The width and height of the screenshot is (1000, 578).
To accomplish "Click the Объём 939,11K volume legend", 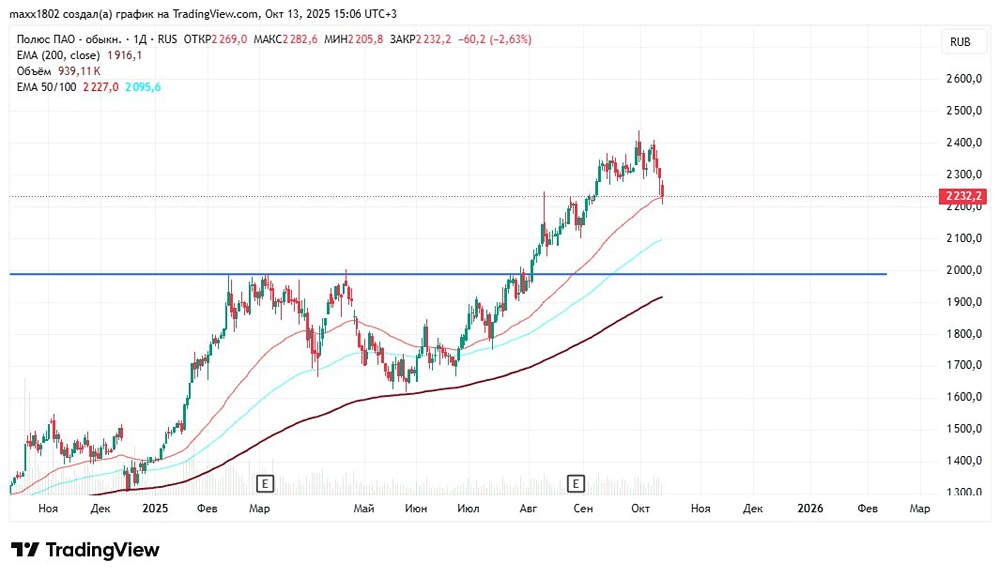I will click(x=59, y=71).
